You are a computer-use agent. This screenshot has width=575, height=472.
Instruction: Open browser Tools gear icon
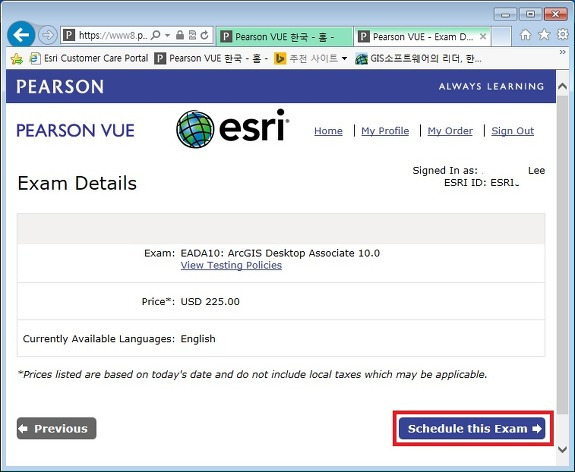[562, 34]
